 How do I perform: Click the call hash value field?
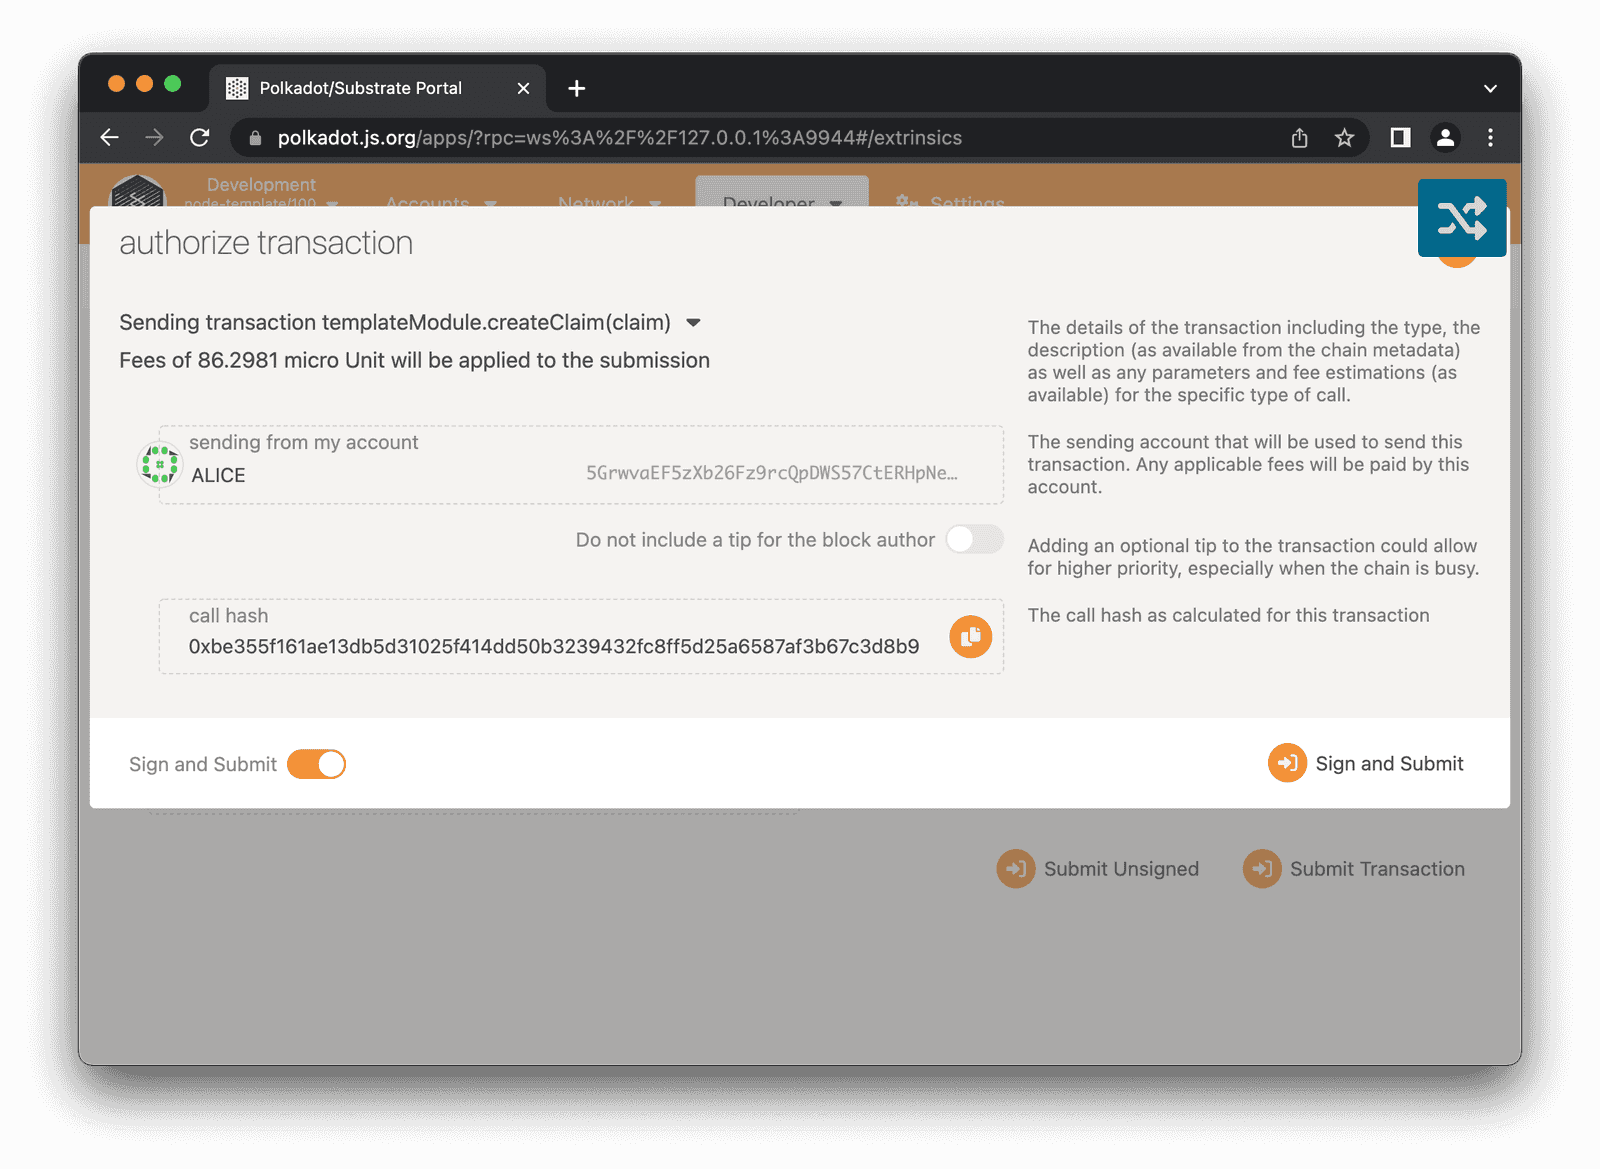553,647
